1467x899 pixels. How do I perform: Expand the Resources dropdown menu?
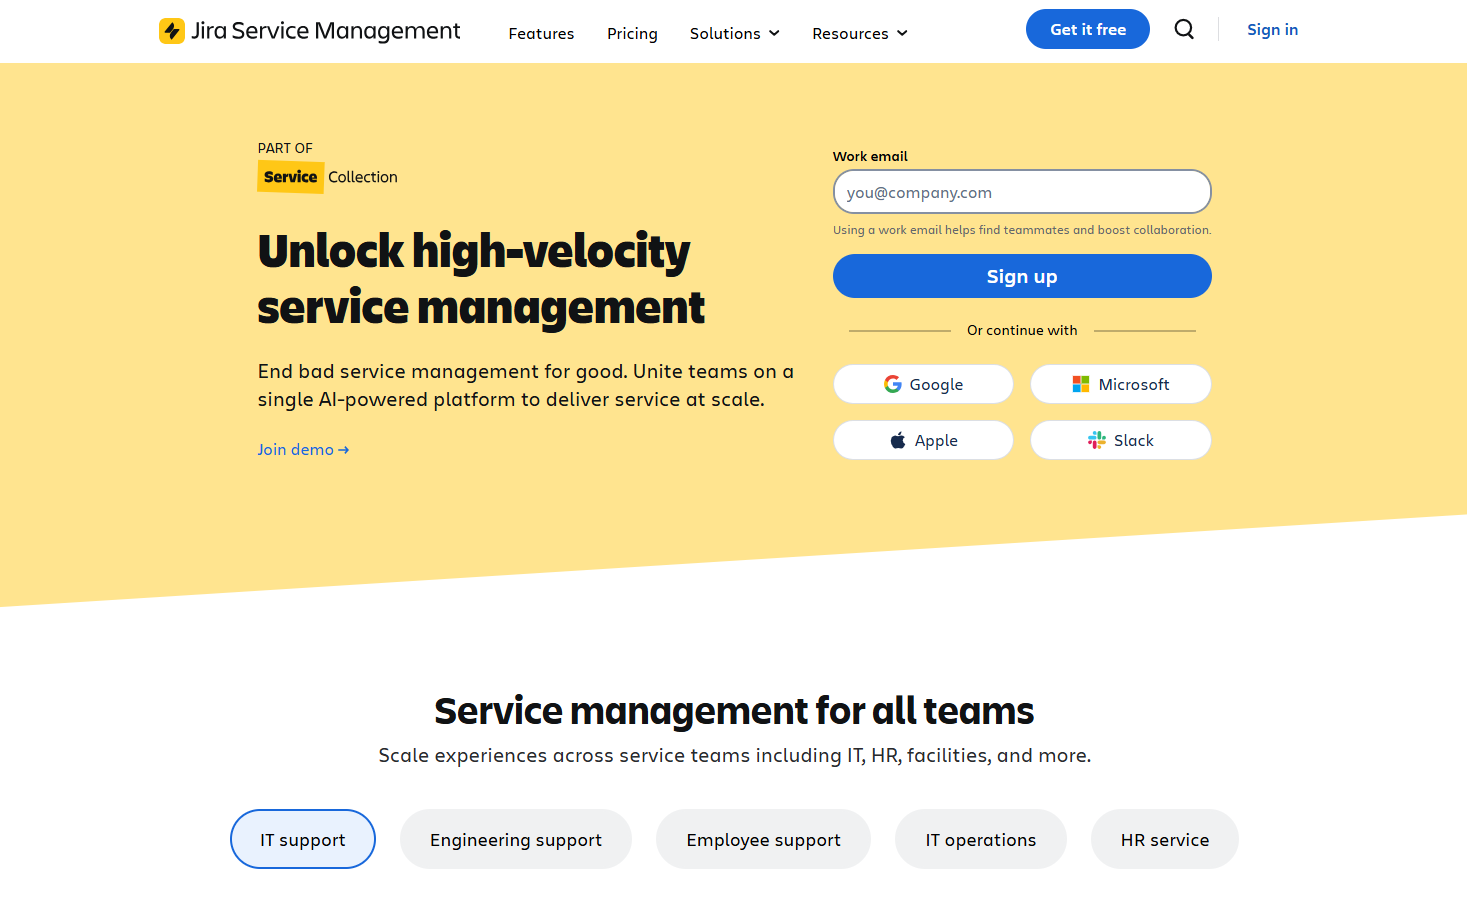click(860, 33)
